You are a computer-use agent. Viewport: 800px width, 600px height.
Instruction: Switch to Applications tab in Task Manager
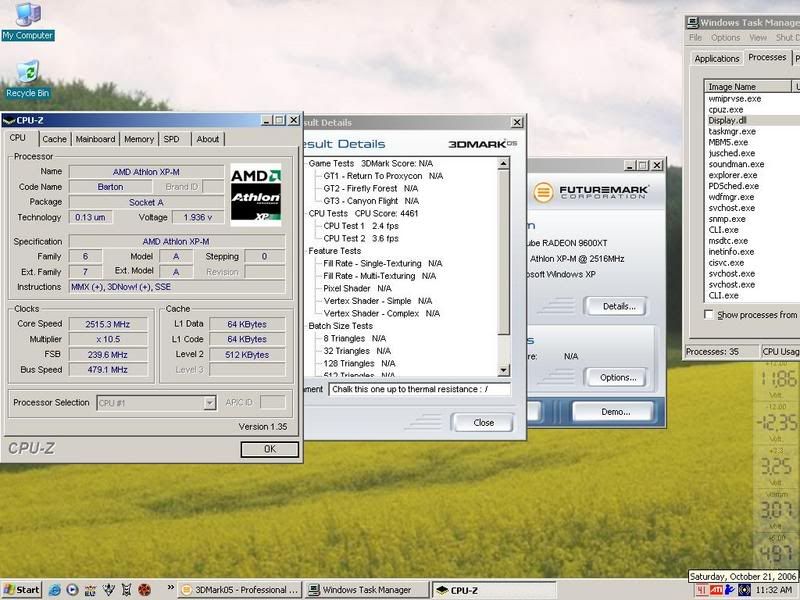coord(717,59)
